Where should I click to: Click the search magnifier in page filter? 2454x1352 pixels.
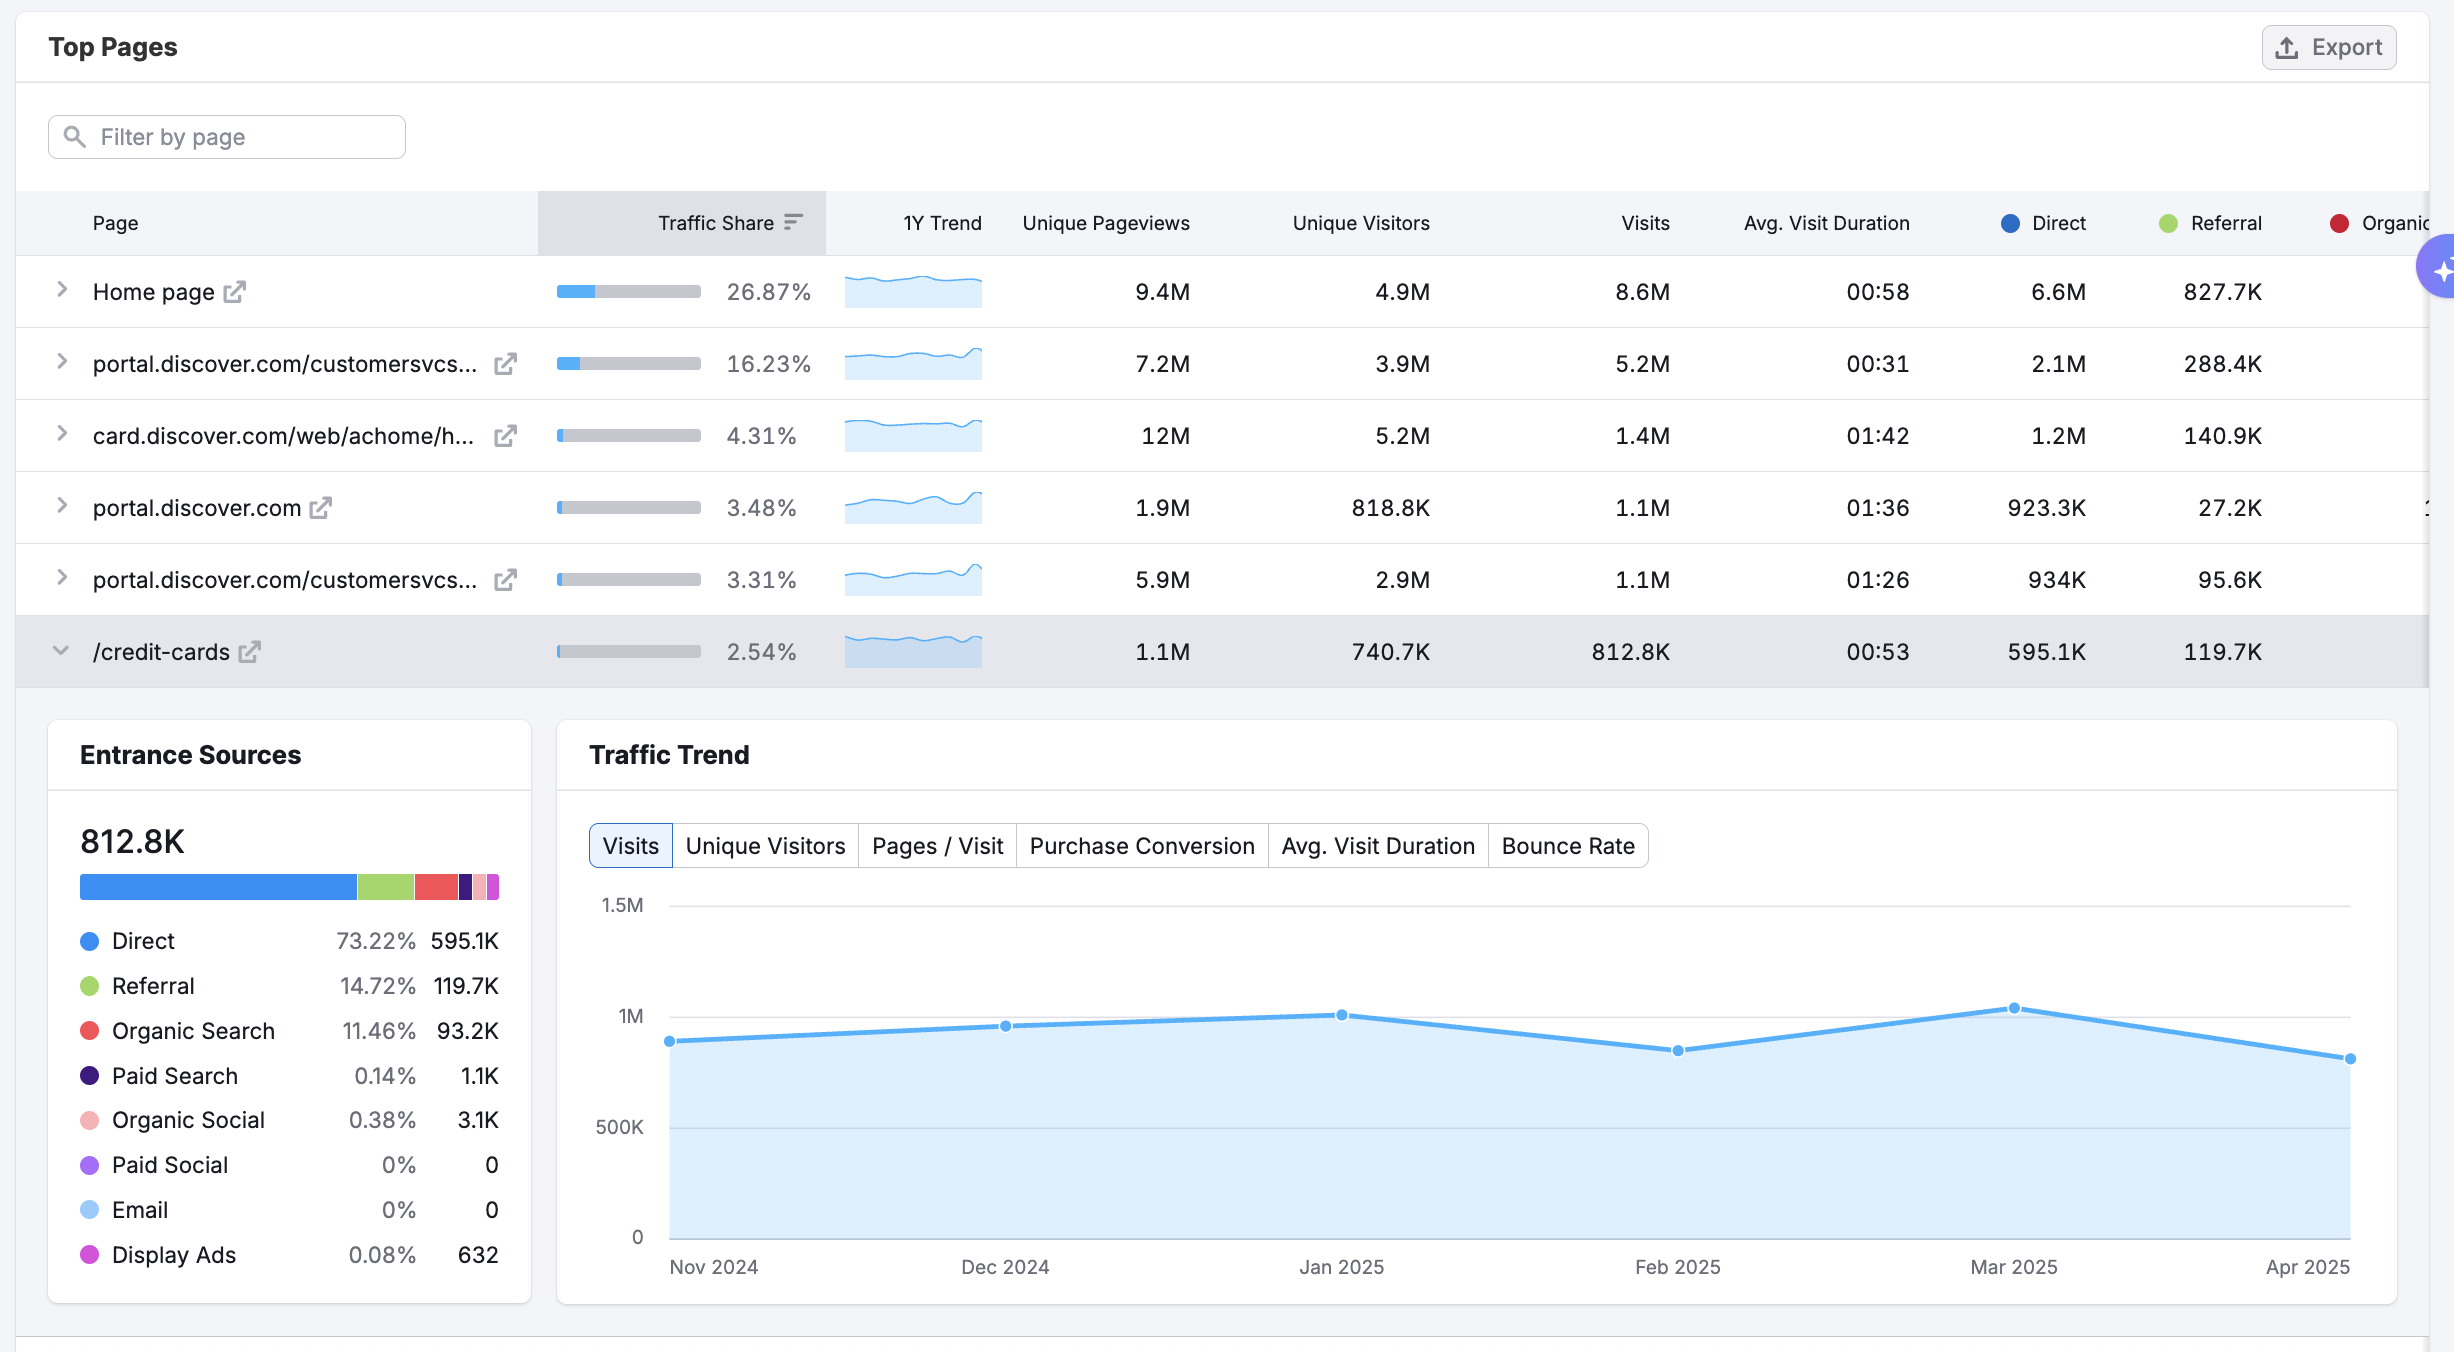click(75, 137)
